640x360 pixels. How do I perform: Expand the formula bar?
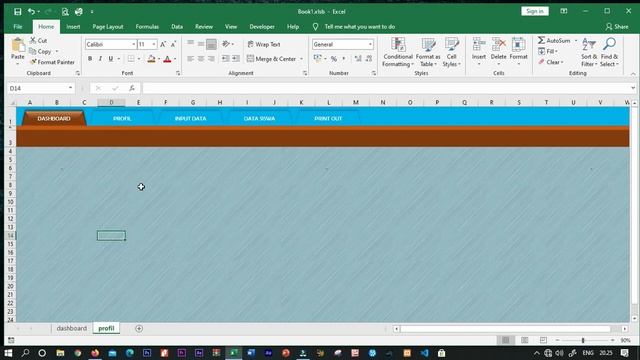click(633, 88)
